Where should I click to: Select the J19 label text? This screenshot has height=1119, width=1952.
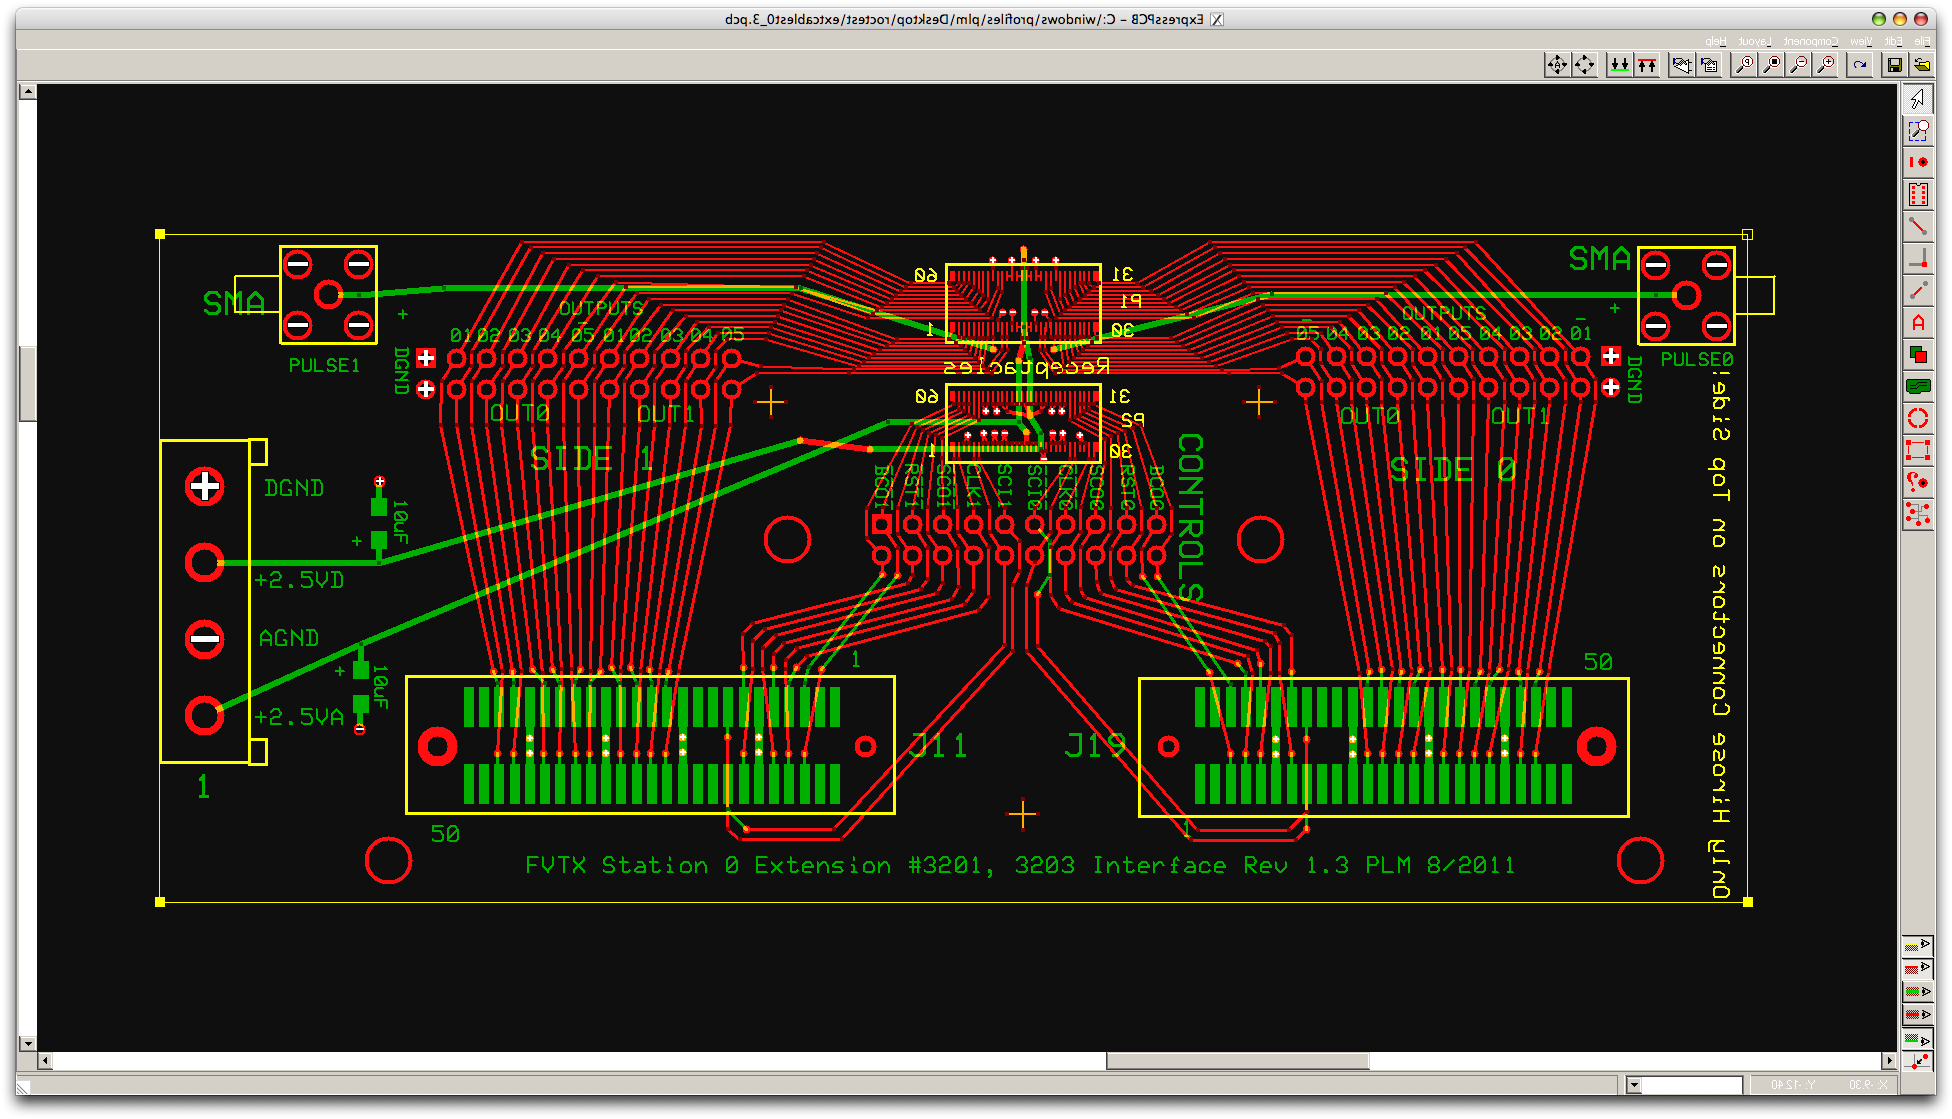(x=1095, y=746)
